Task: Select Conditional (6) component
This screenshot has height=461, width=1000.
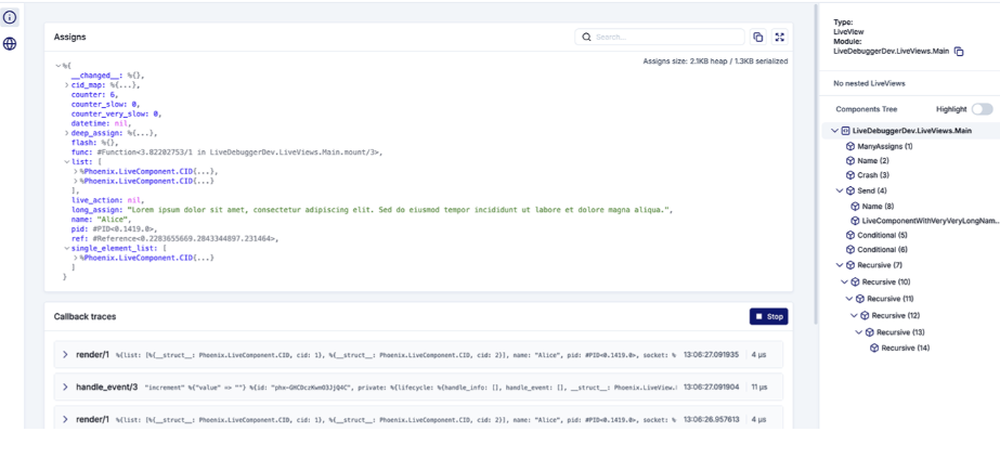Action: pyautogui.click(x=883, y=249)
